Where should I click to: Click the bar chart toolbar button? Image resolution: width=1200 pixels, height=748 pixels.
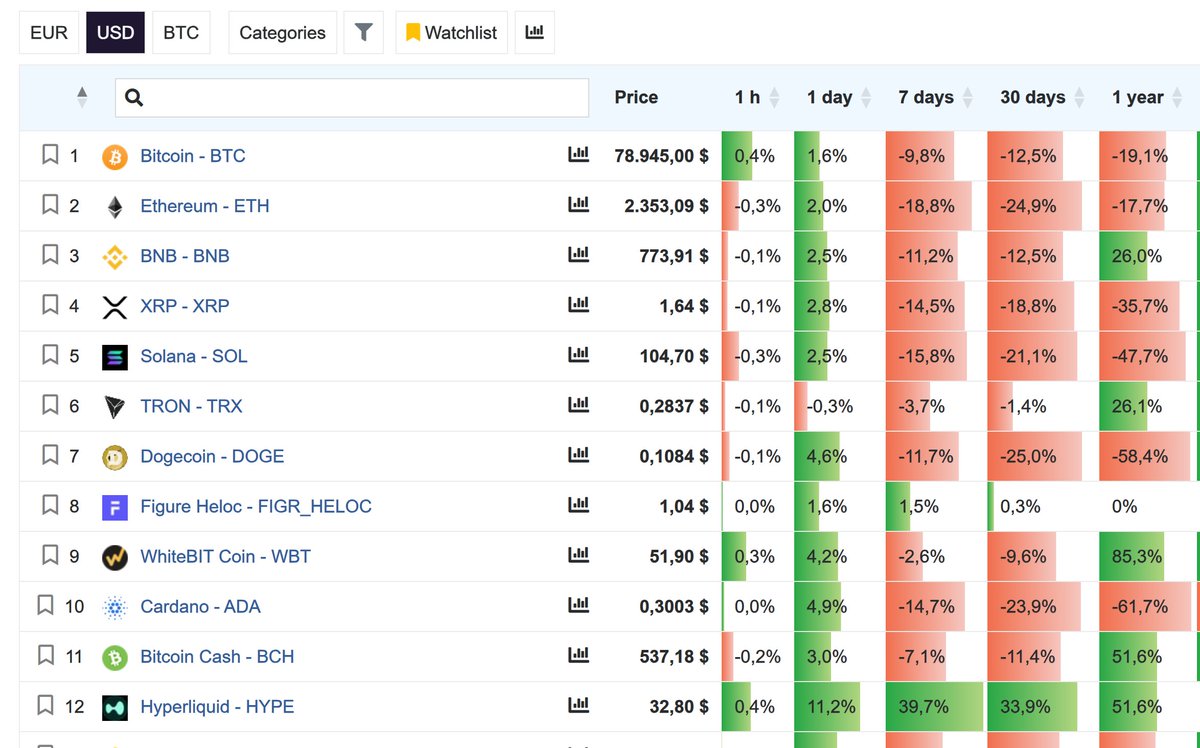point(535,32)
